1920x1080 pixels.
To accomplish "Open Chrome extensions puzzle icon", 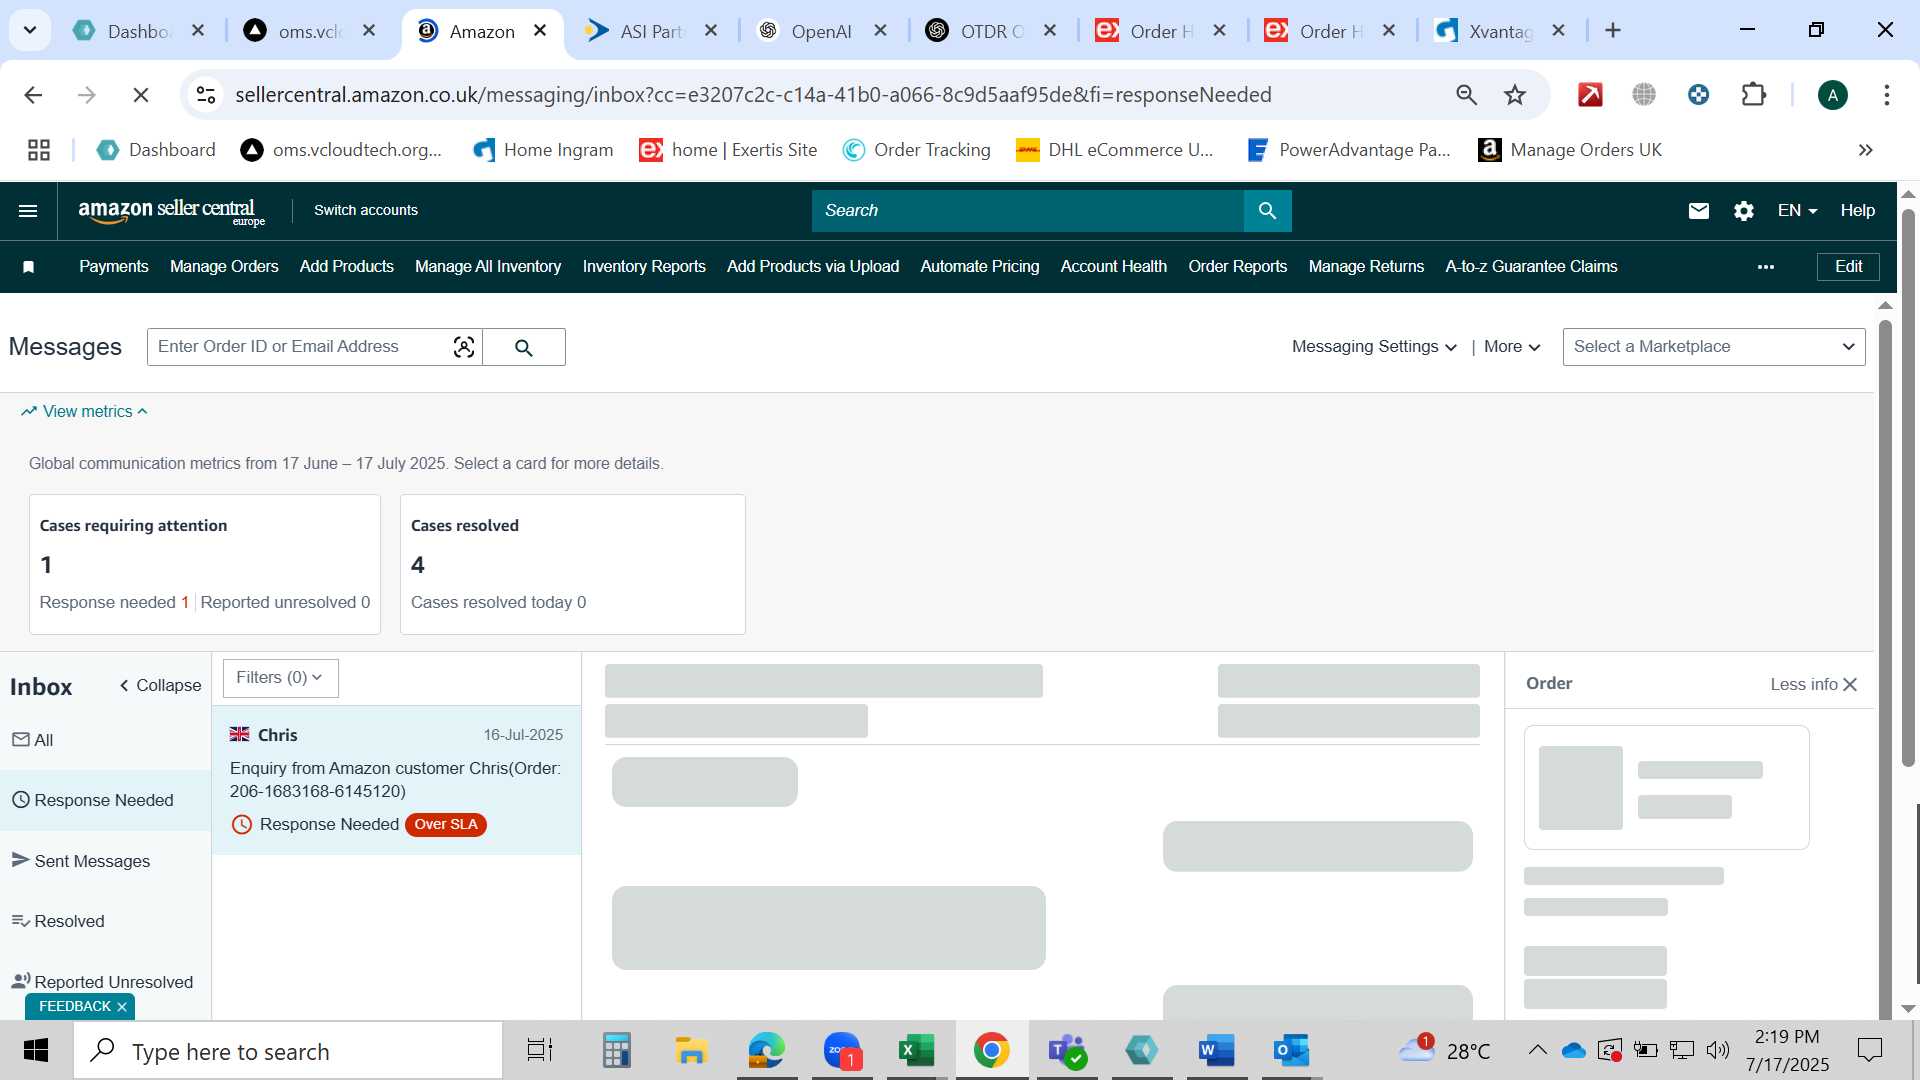I will point(1753,95).
